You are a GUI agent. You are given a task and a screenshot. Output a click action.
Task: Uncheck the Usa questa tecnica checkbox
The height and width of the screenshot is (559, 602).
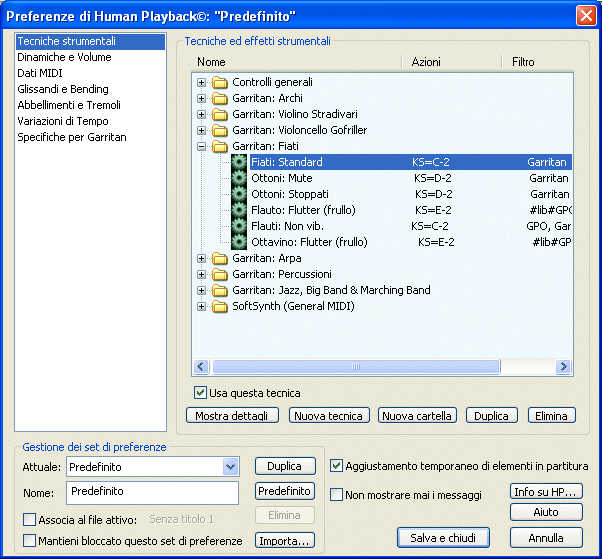point(201,393)
